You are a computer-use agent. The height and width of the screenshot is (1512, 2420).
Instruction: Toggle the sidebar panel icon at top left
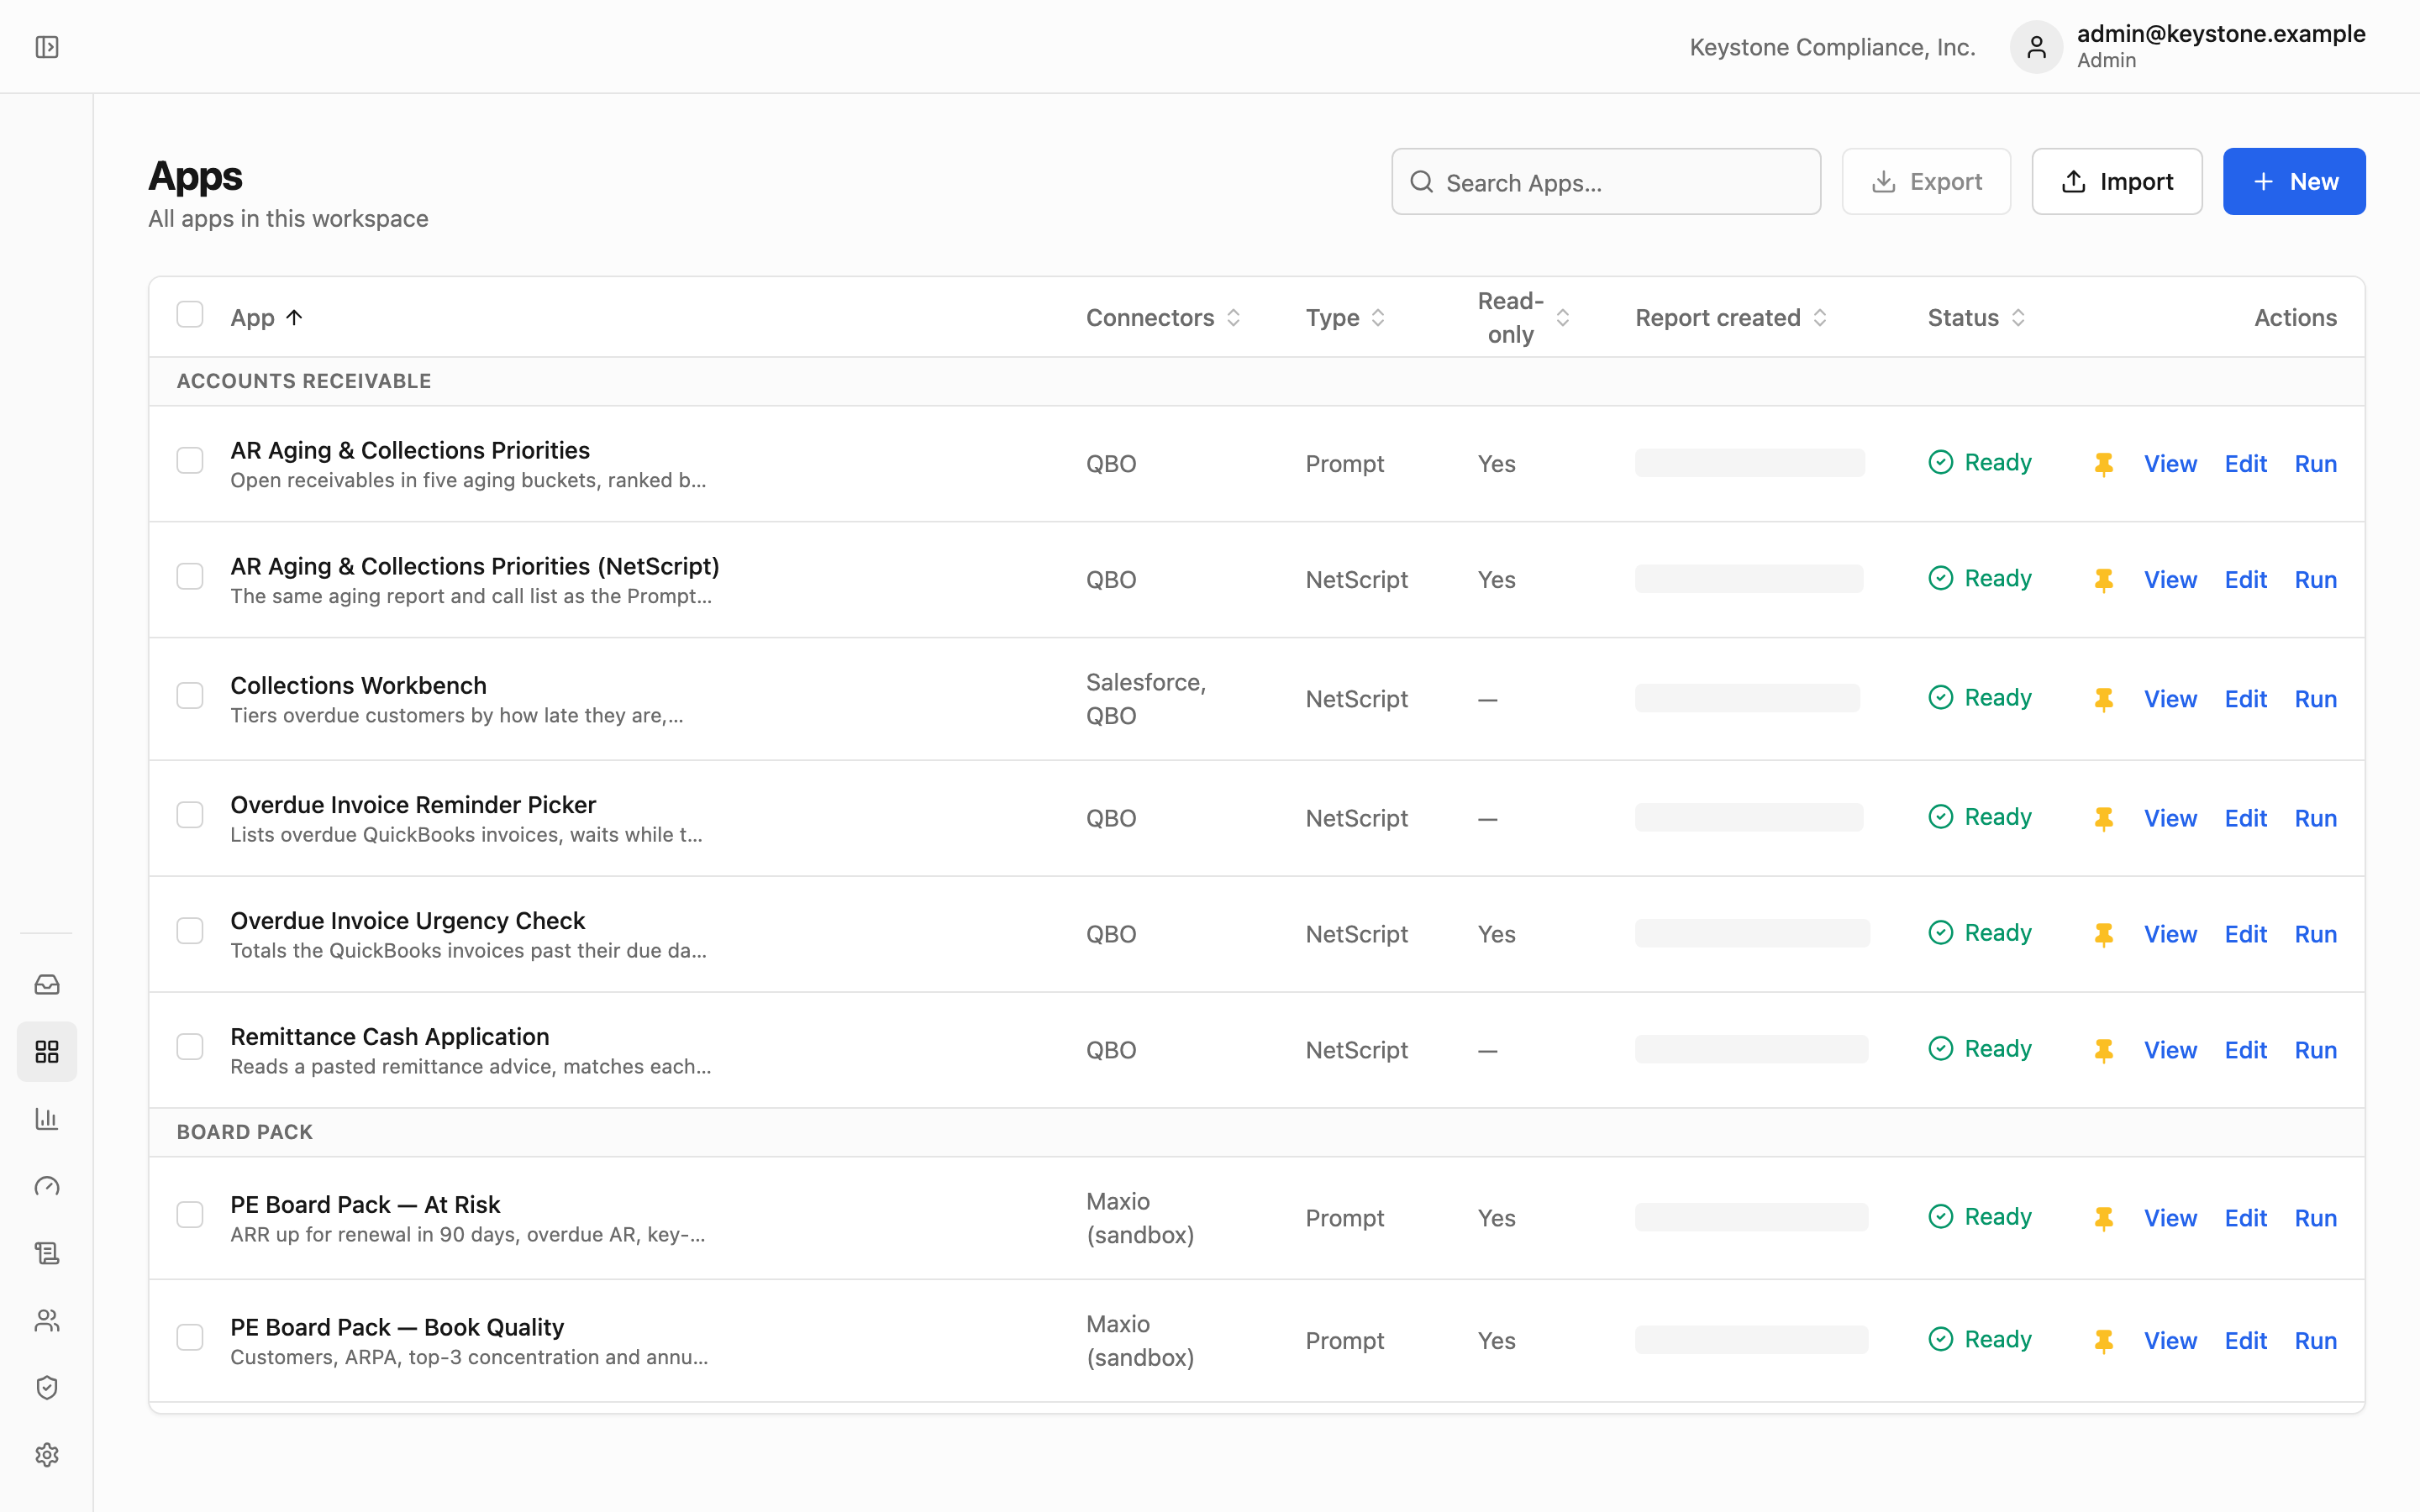[47, 47]
